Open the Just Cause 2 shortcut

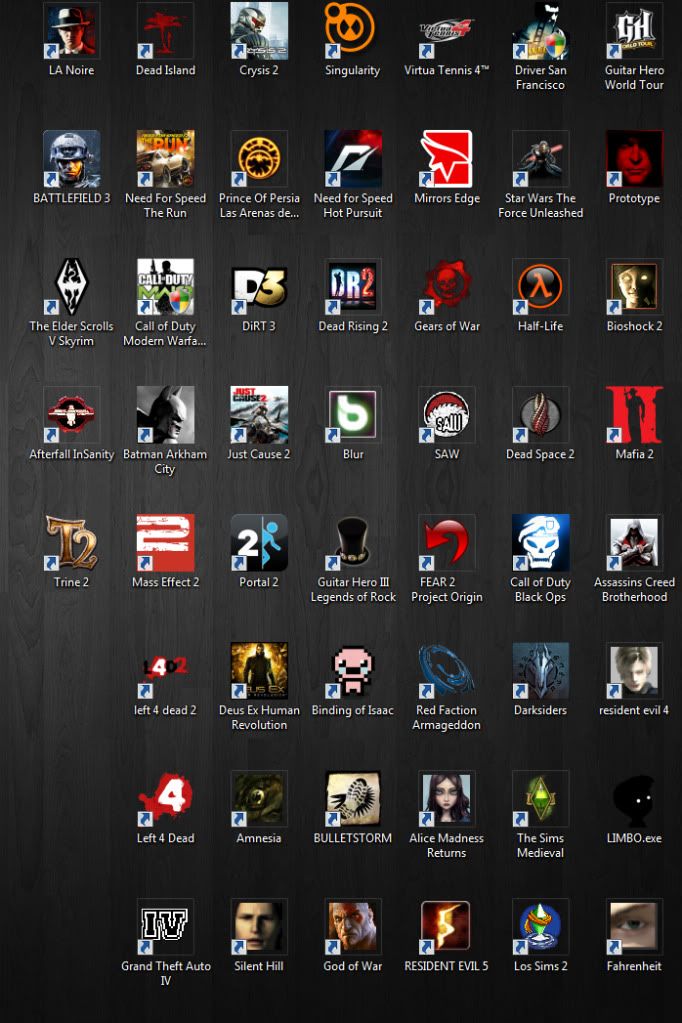click(x=259, y=414)
